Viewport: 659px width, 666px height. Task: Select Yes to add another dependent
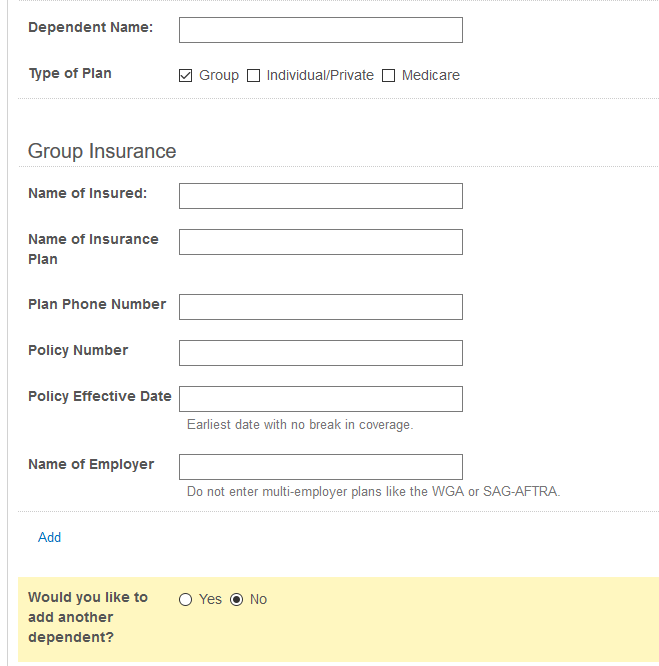[x=185, y=600]
